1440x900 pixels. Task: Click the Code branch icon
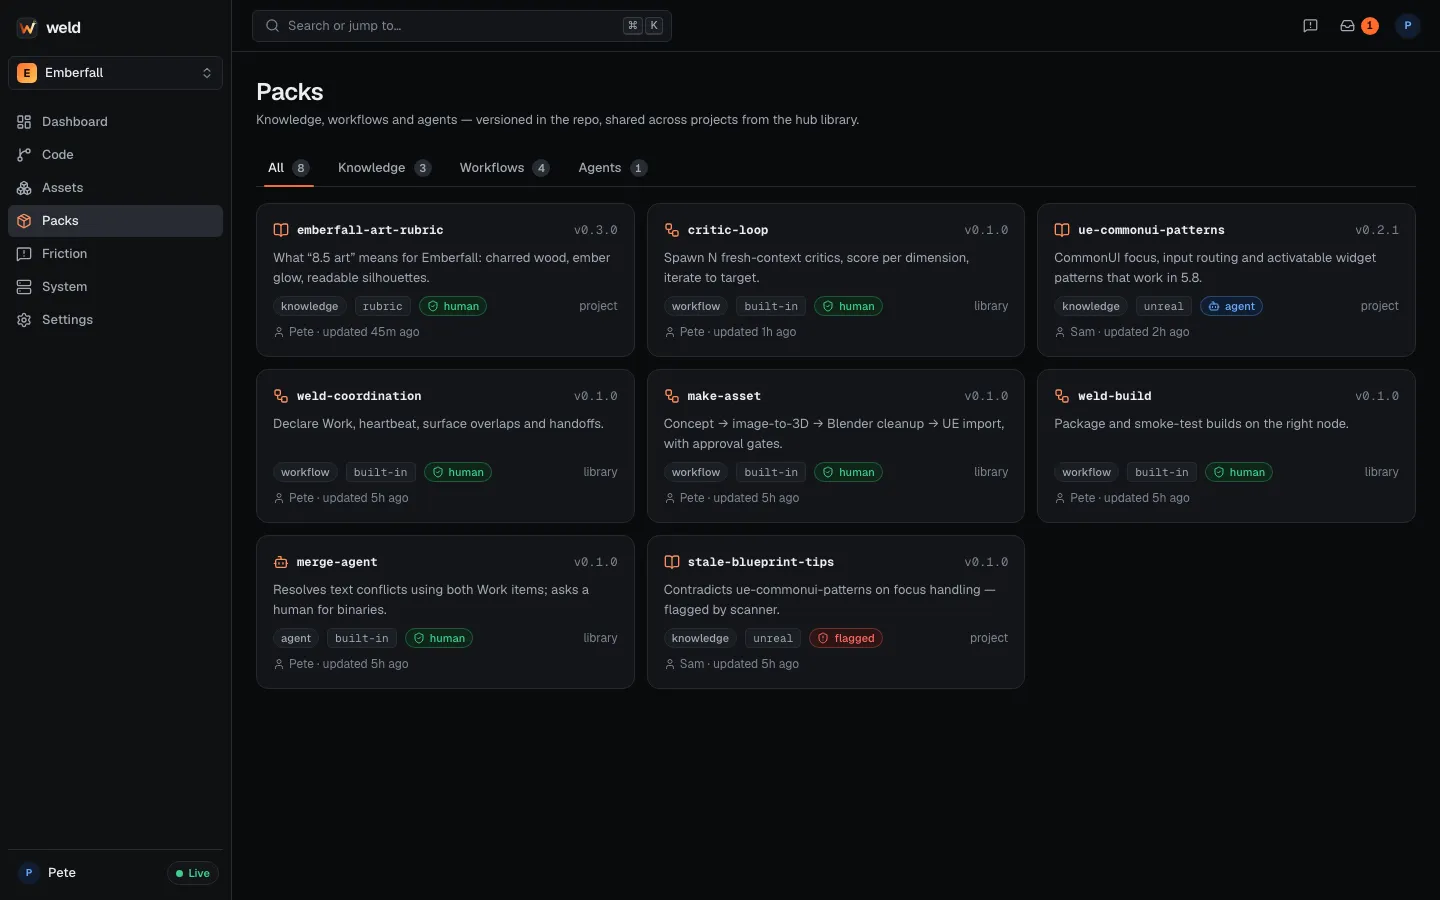[x=24, y=155]
